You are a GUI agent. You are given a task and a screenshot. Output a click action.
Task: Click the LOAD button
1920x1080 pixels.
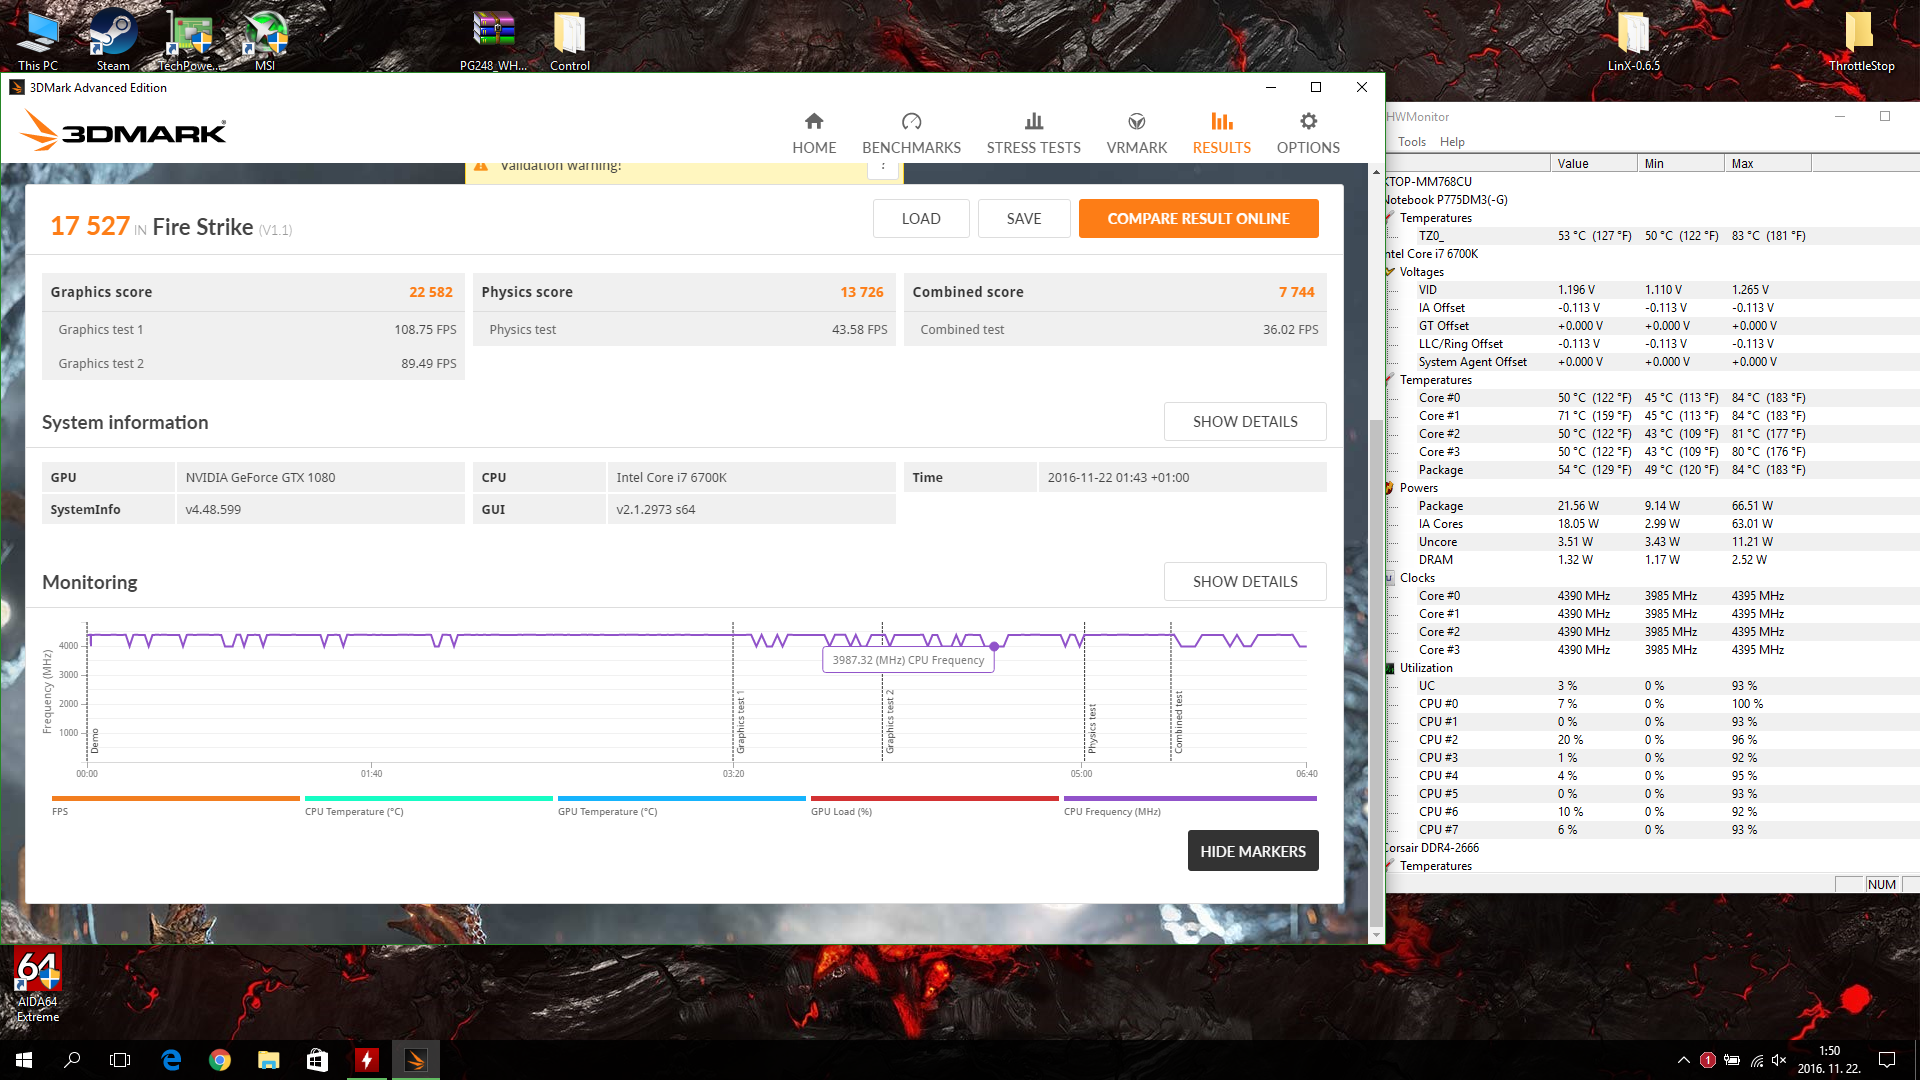(x=921, y=218)
